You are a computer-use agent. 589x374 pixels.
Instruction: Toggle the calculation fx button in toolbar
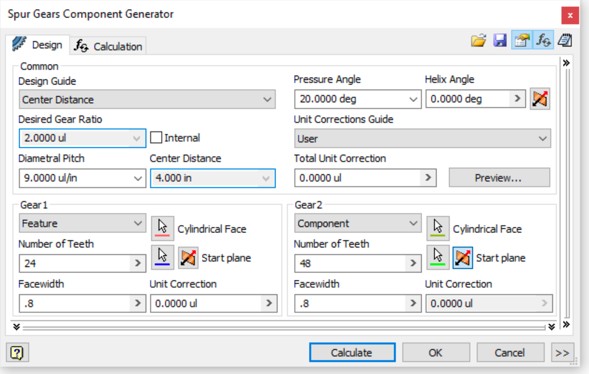point(543,40)
